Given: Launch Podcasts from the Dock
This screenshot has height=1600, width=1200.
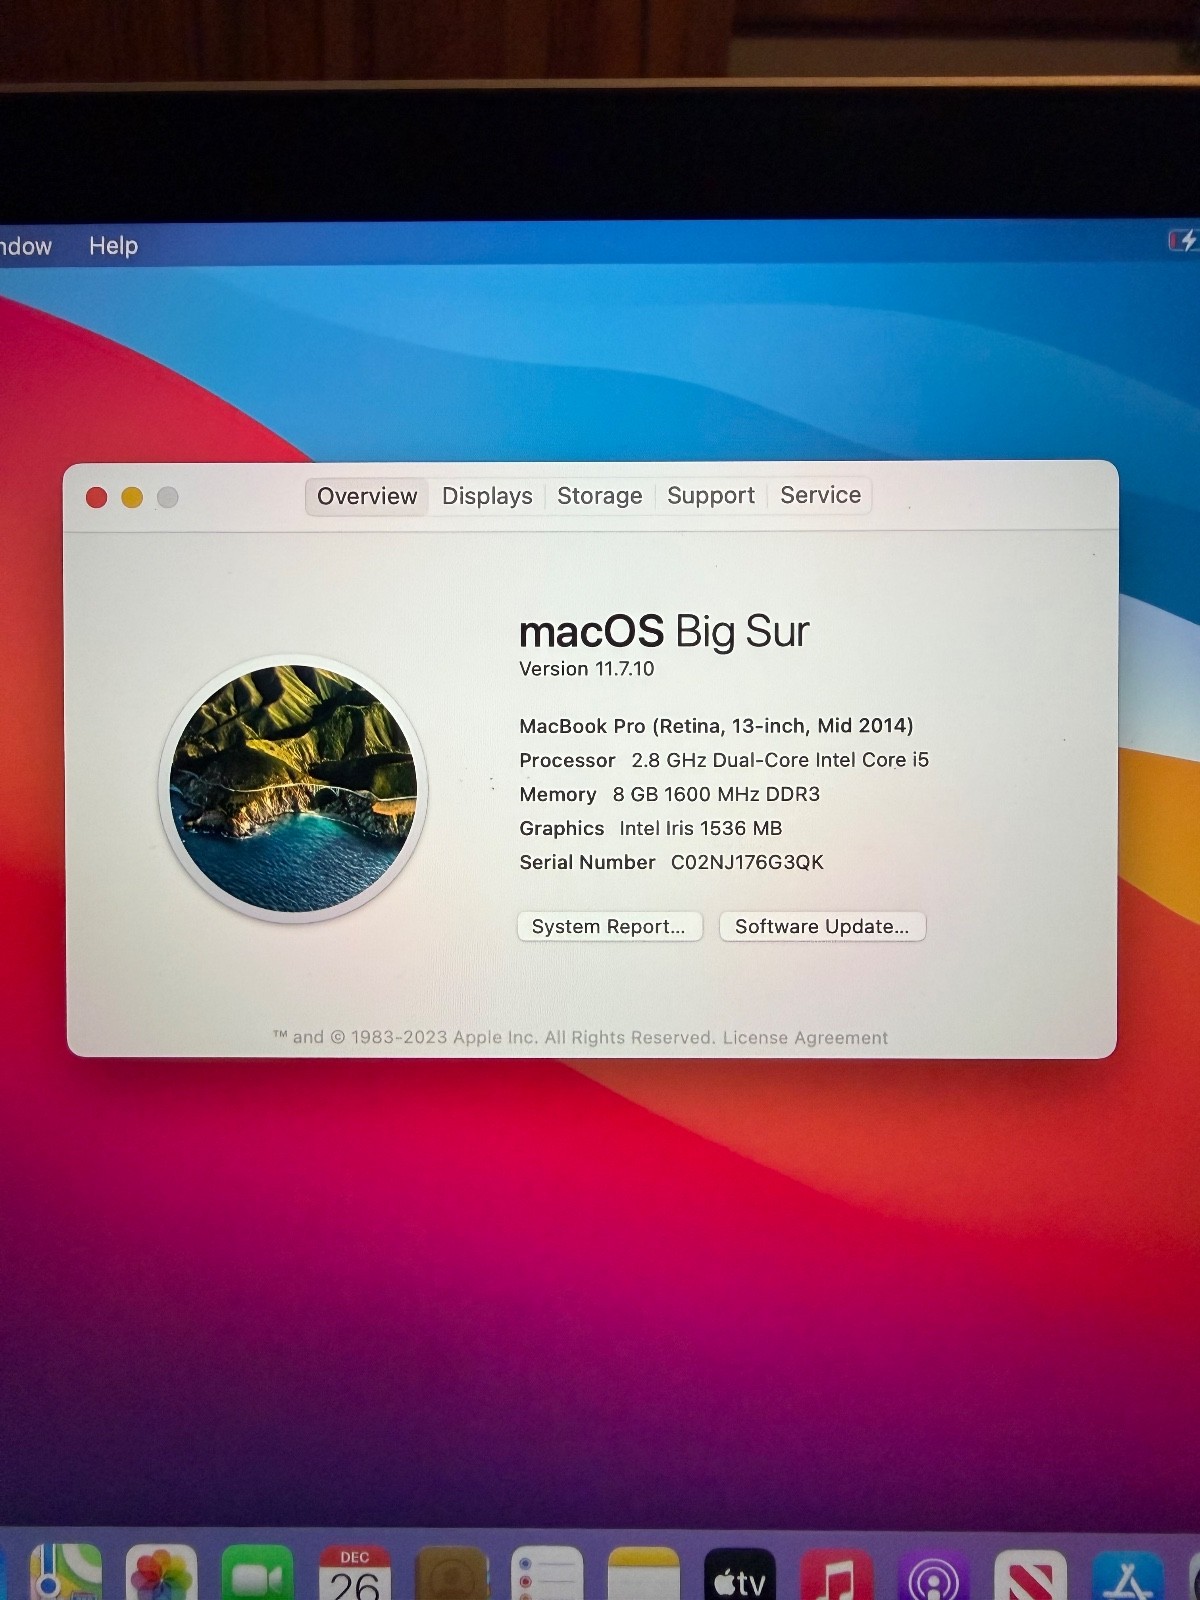Looking at the screenshot, I should point(934,1573).
